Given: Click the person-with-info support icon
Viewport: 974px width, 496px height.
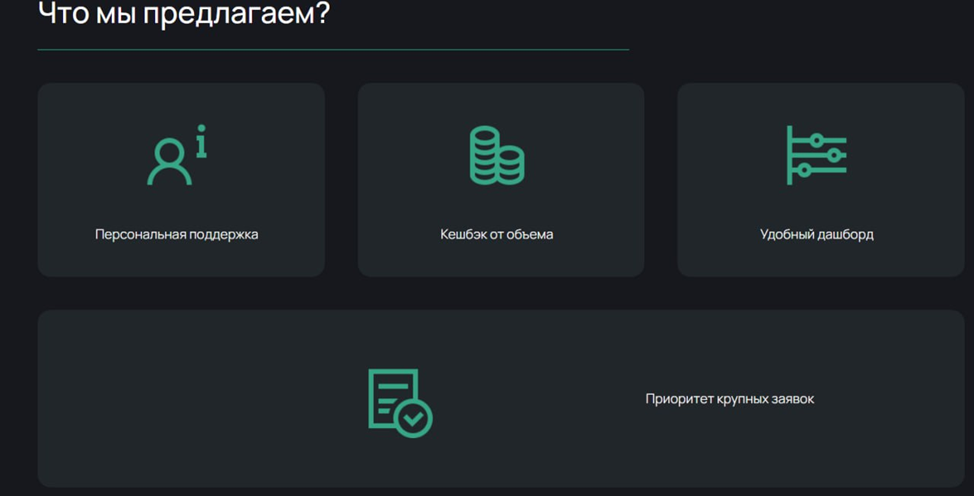Looking at the screenshot, I should pyautogui.click(x=177, y=155).
